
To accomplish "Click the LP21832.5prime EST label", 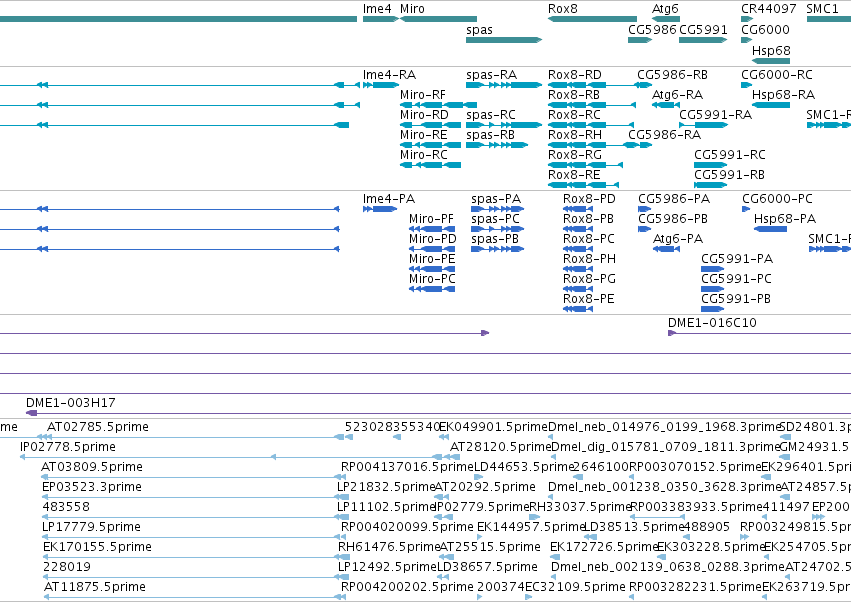I will click(386, 487).
